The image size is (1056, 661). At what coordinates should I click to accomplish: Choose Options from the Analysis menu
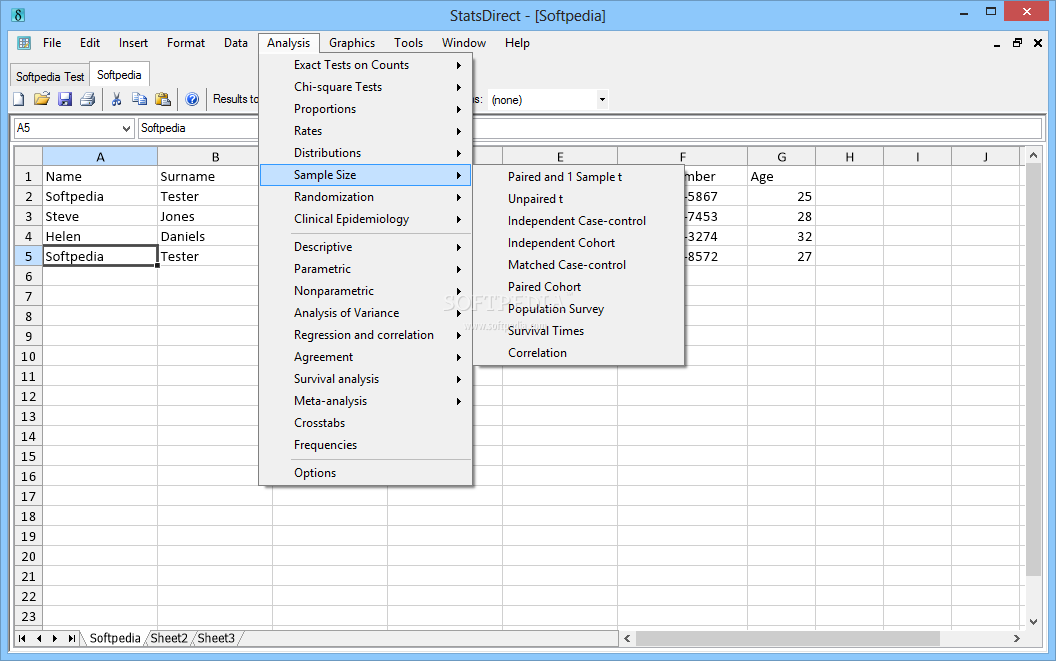click(x=366, y=473)
